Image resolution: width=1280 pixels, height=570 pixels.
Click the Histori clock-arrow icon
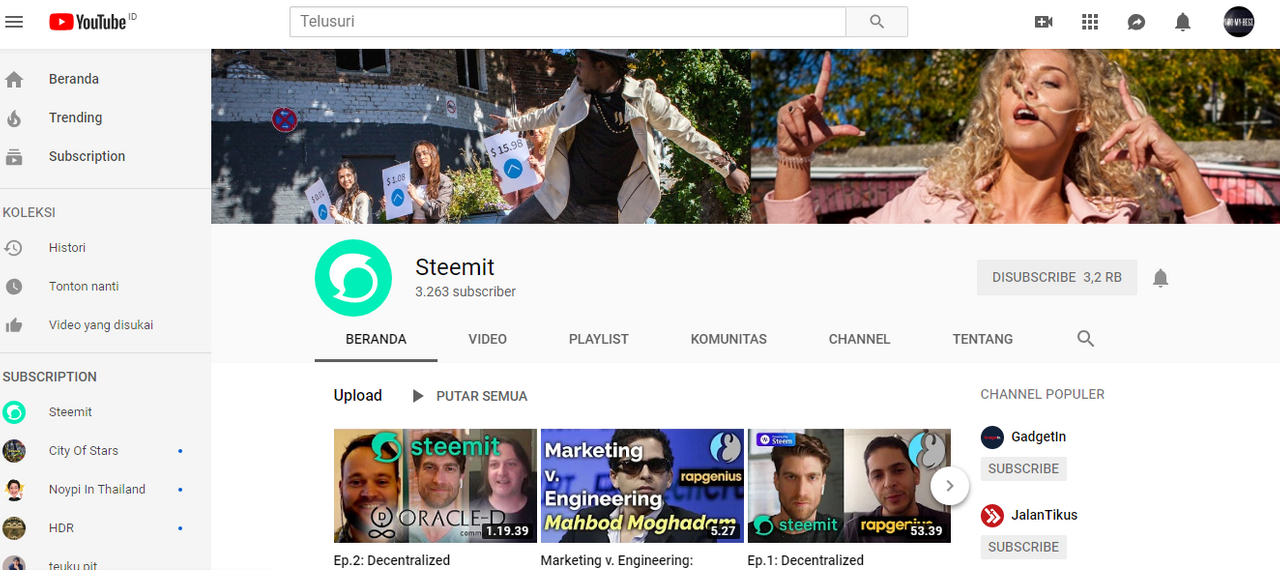[x=14, y=248]
